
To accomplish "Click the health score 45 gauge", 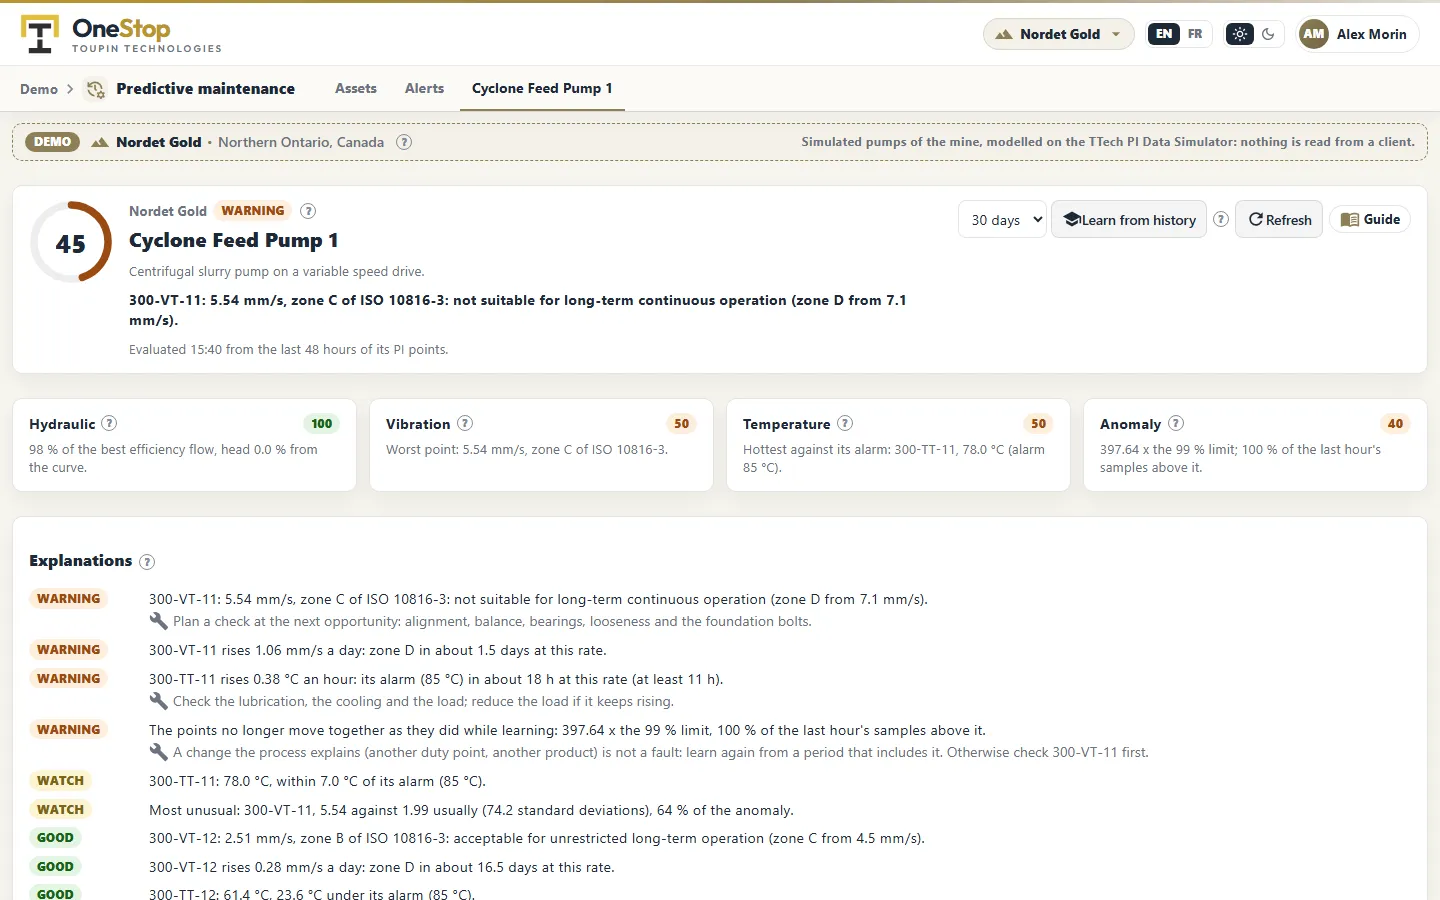I will click(71, 243).
